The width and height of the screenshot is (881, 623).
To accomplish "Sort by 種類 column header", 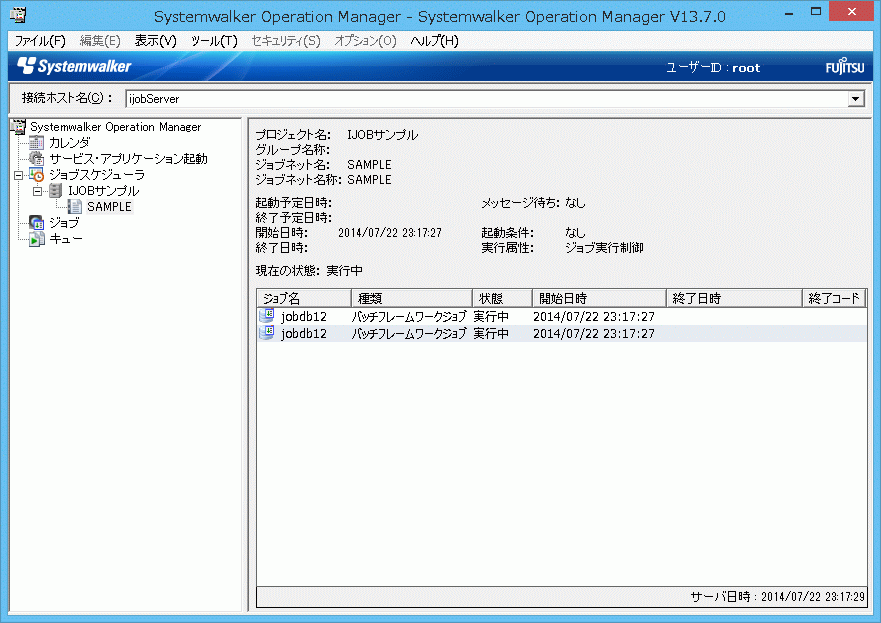I will pyautogui.click(x=412, y=298).
